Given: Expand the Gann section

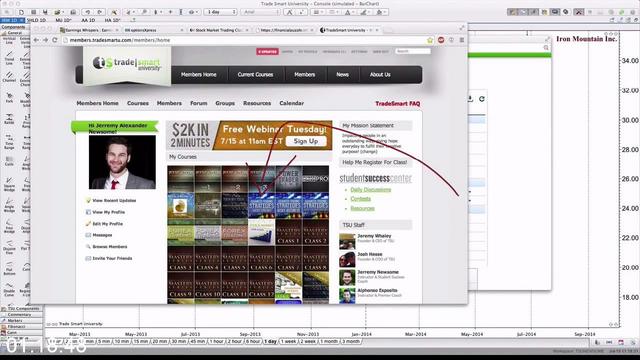Looking at the screenshot, I should click(21, 333).
